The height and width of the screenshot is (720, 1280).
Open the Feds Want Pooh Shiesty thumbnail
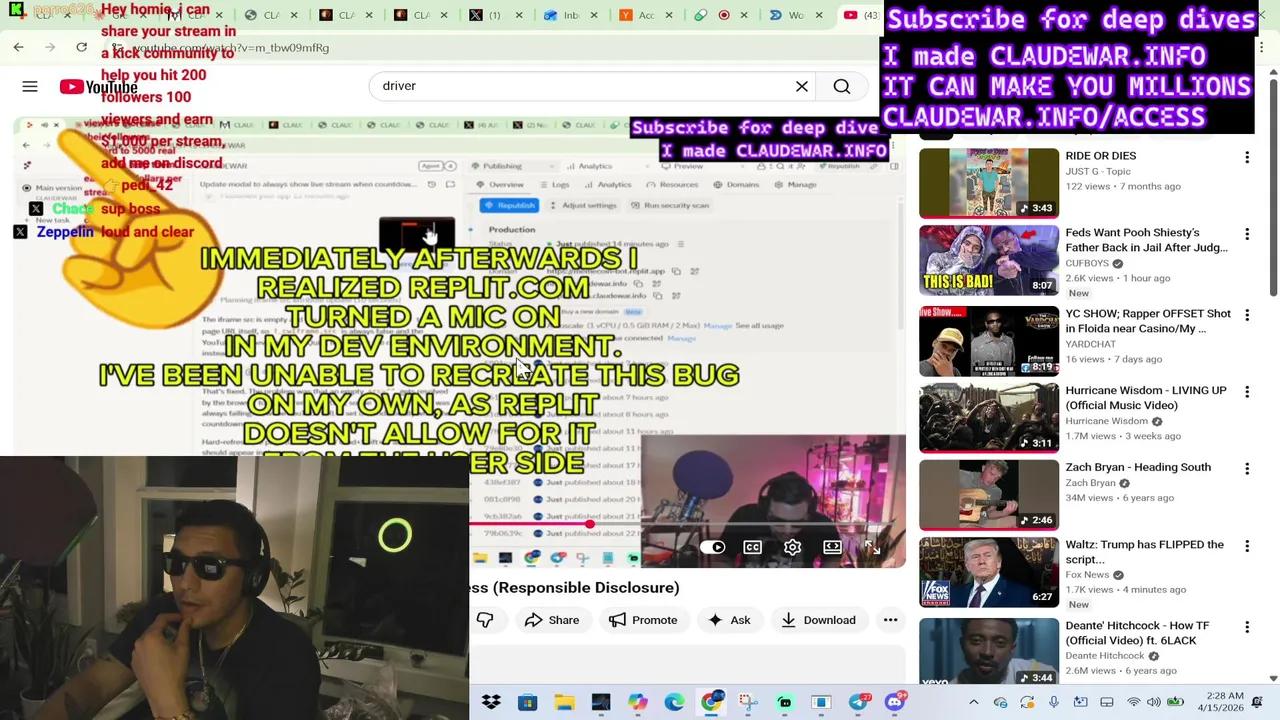[x=989, y=260]
